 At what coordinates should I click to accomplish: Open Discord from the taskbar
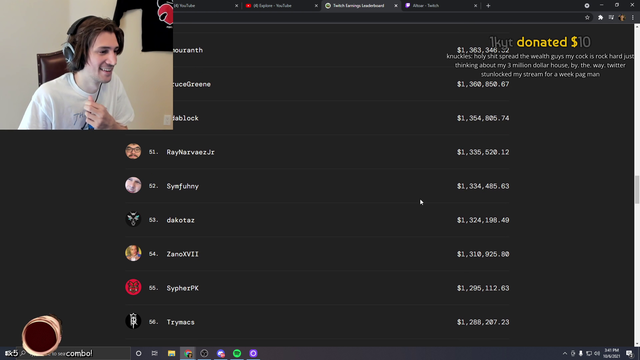point(221,353)
